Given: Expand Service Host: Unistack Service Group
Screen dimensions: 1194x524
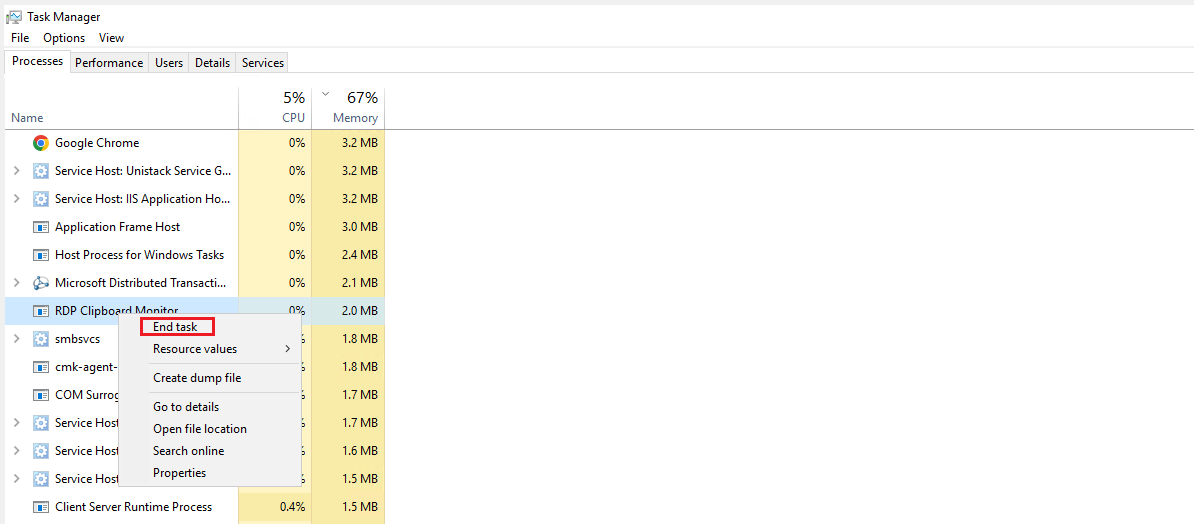Looking at the screenshot, I should click(x=16, y=171).
